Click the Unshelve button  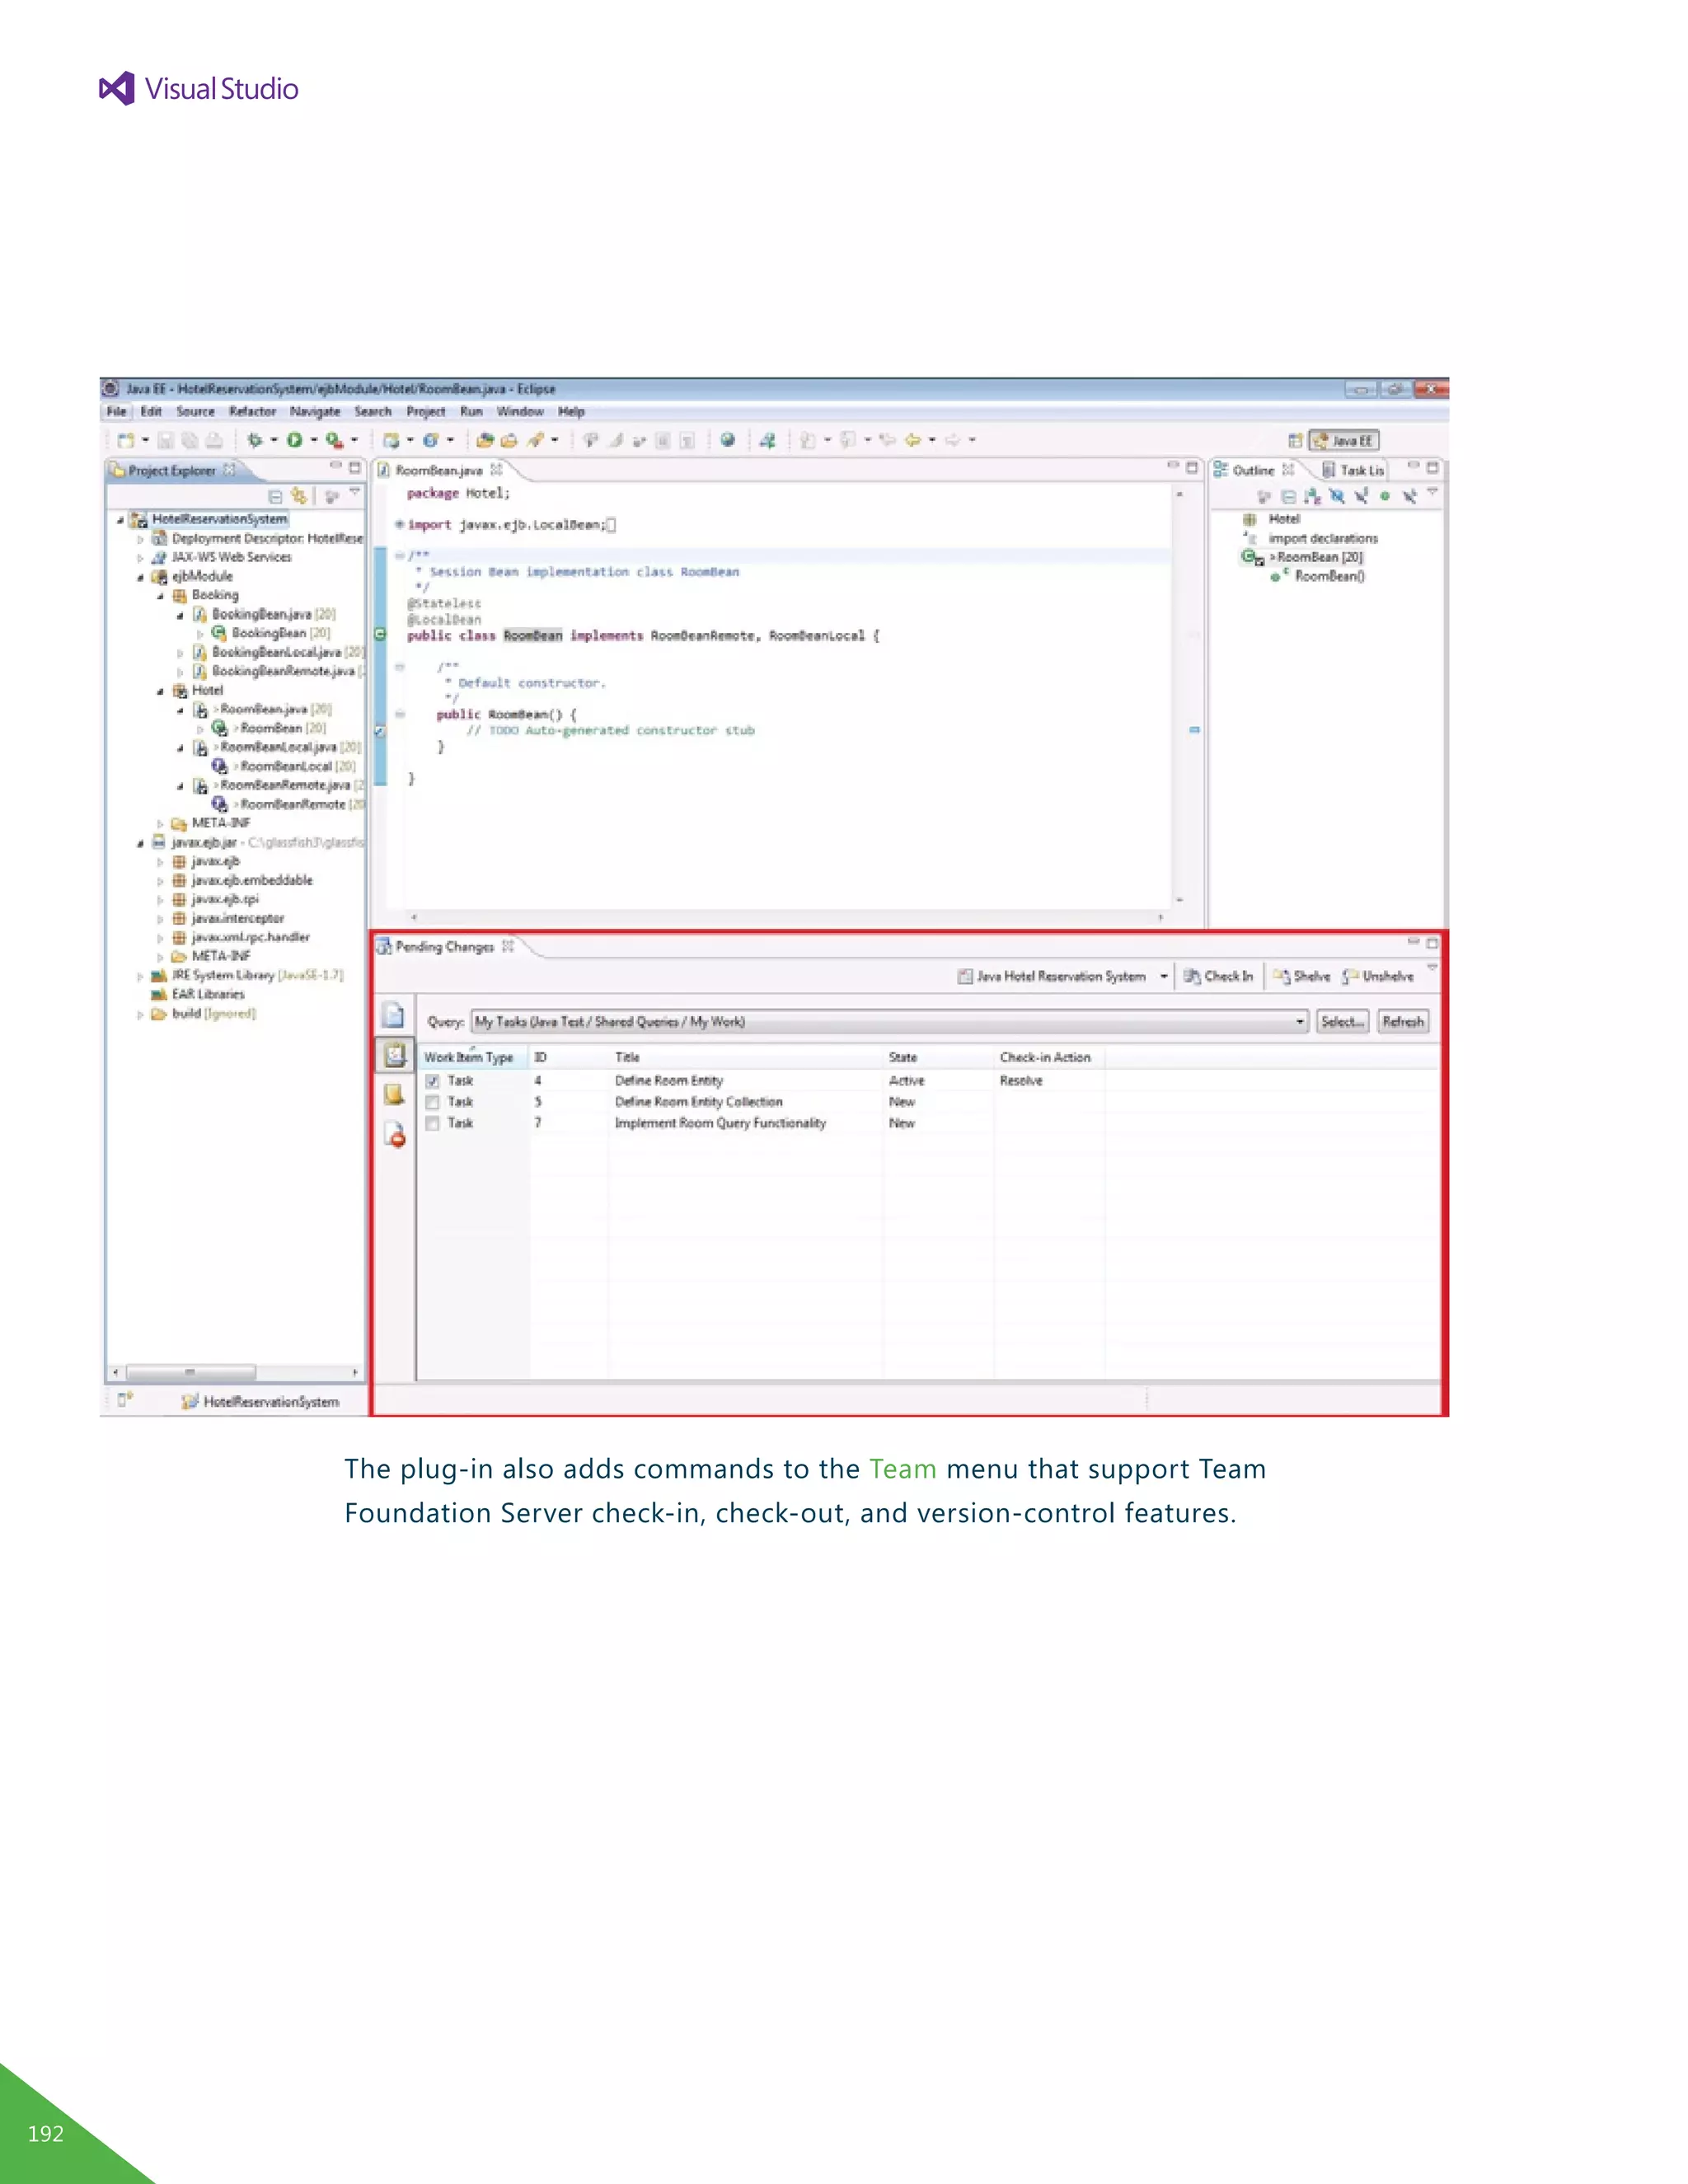(x=1378, y=976)
